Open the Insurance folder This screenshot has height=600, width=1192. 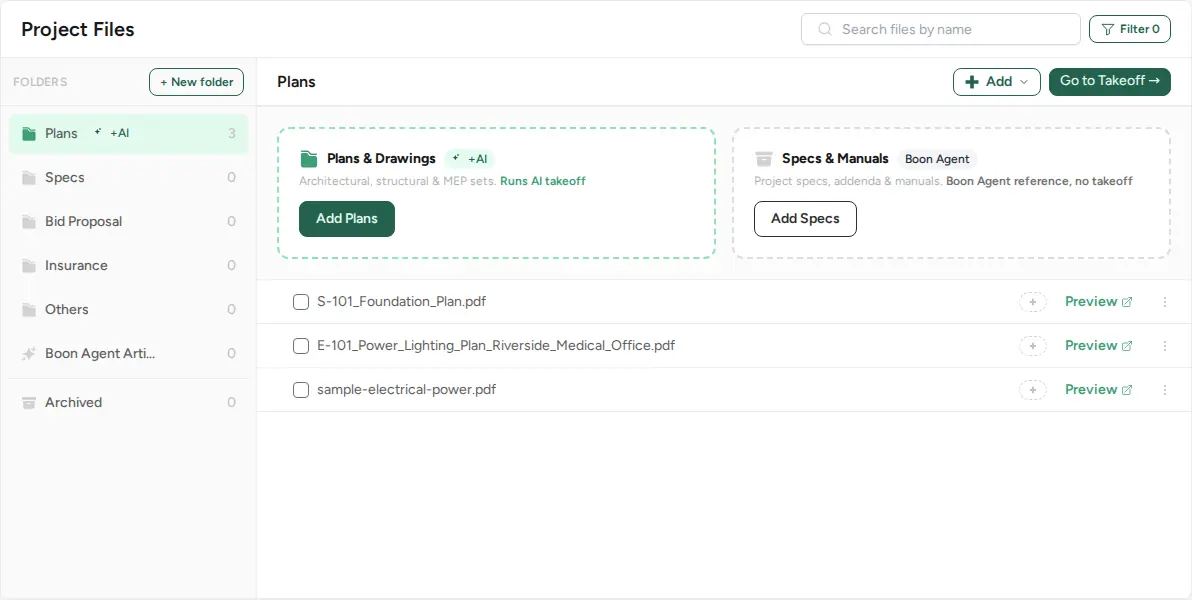(128, 266)
